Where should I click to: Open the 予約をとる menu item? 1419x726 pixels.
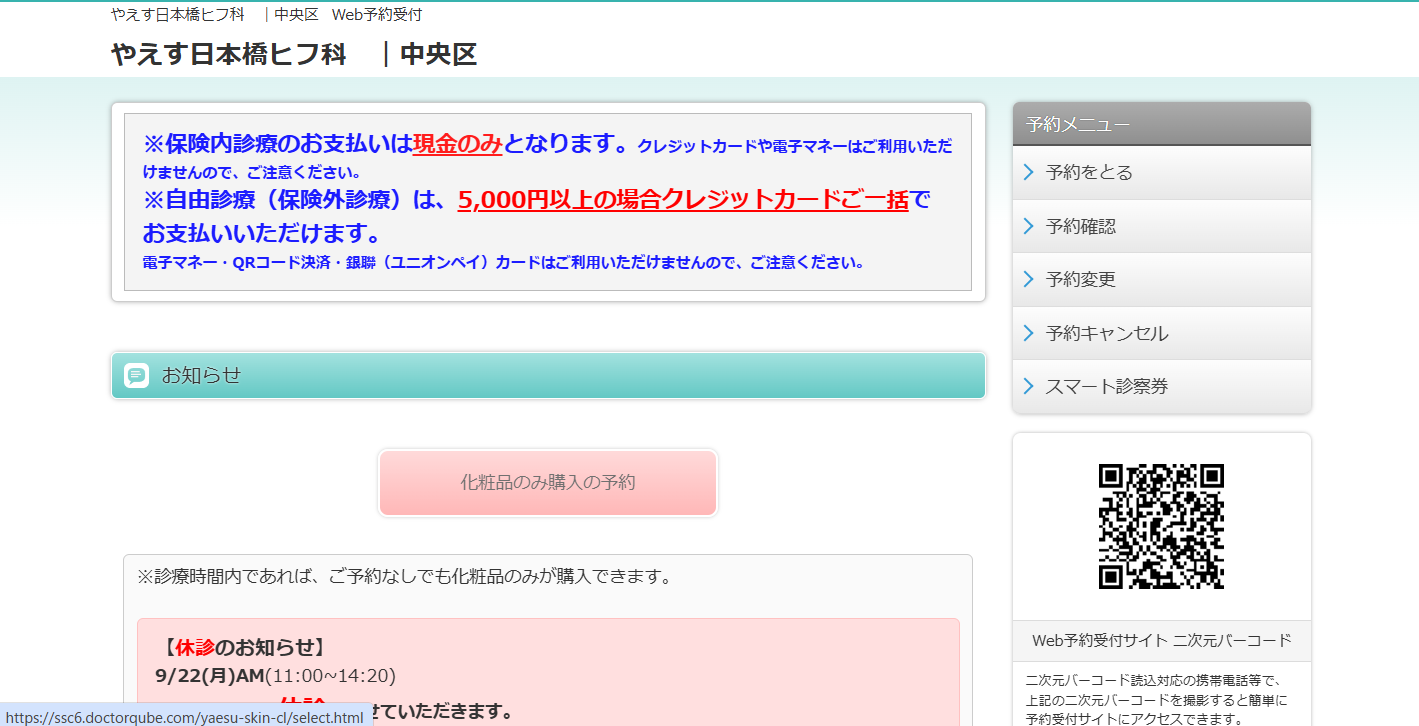tap(1089, 173)
